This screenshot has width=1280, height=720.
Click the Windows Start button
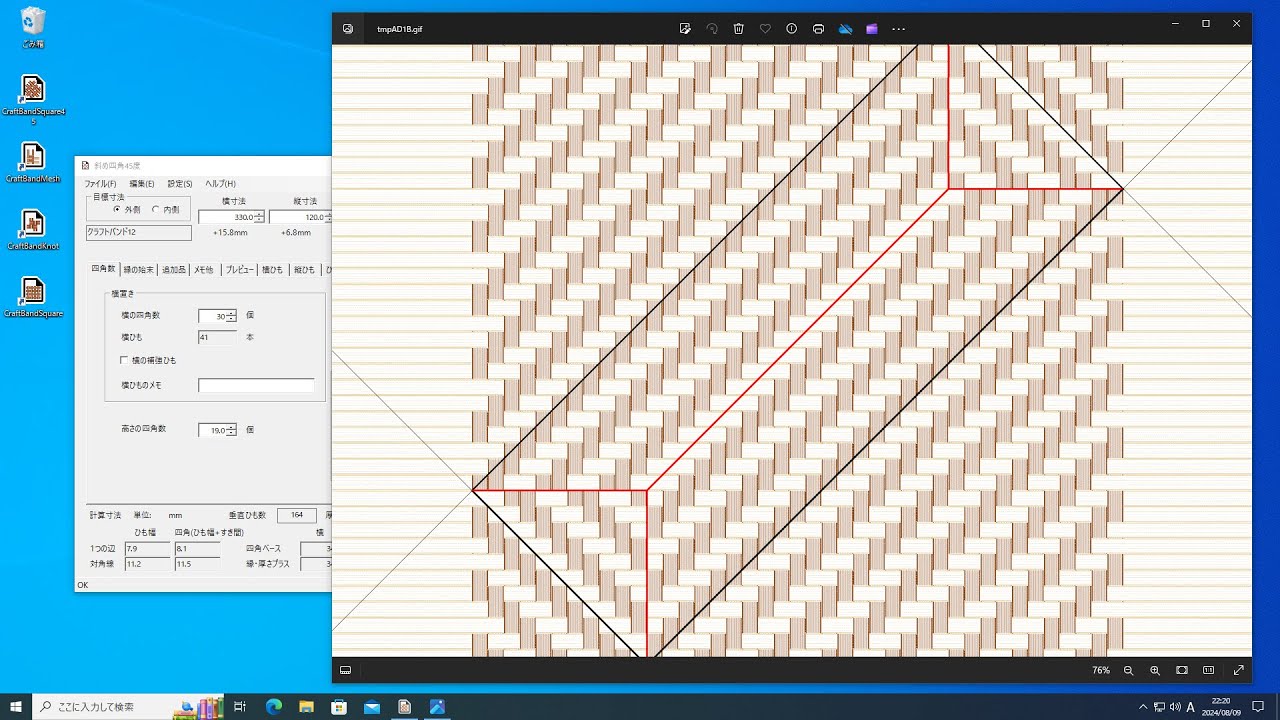point(15,707)
